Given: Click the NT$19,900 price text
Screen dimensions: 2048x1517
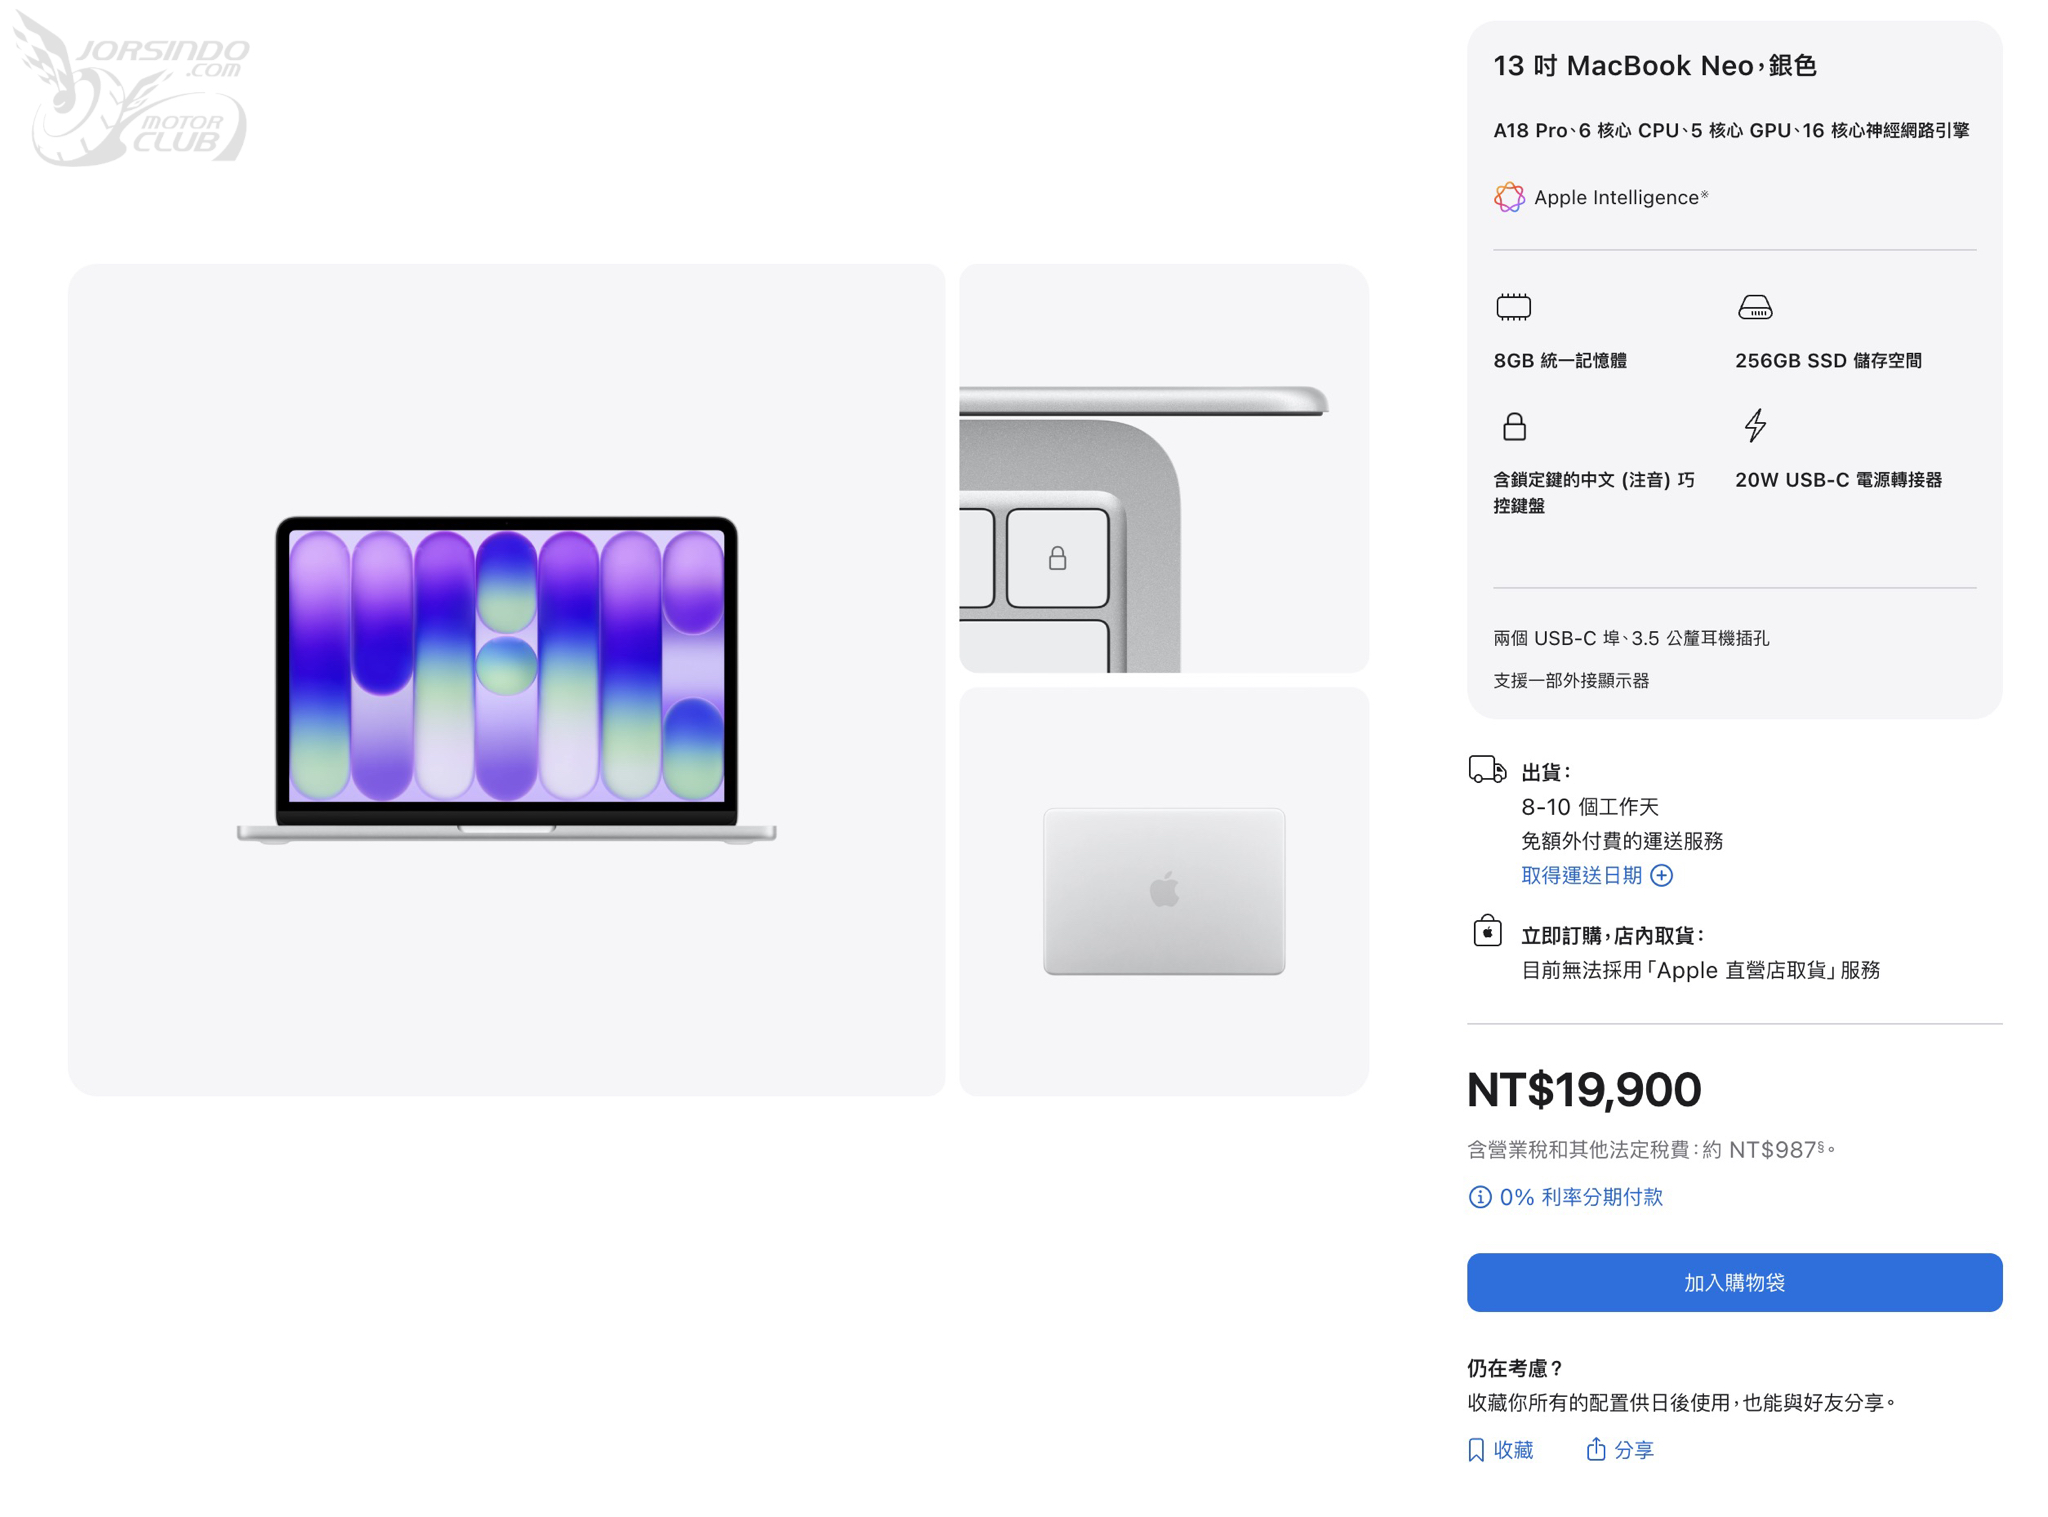Looking at the screenshot, I should coord(1583,1089).
